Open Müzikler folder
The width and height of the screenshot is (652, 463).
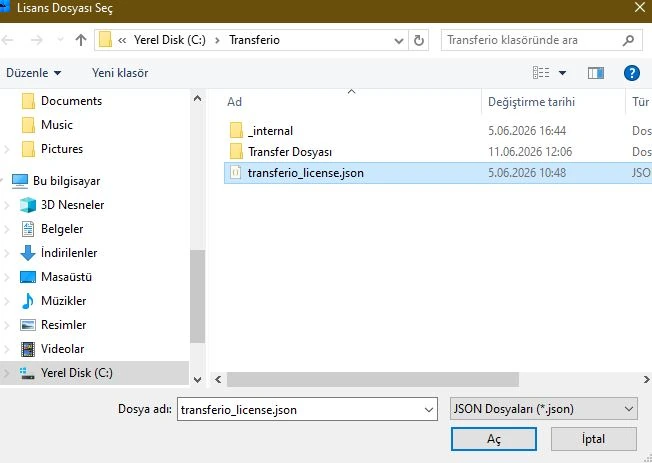pos(63,301)
